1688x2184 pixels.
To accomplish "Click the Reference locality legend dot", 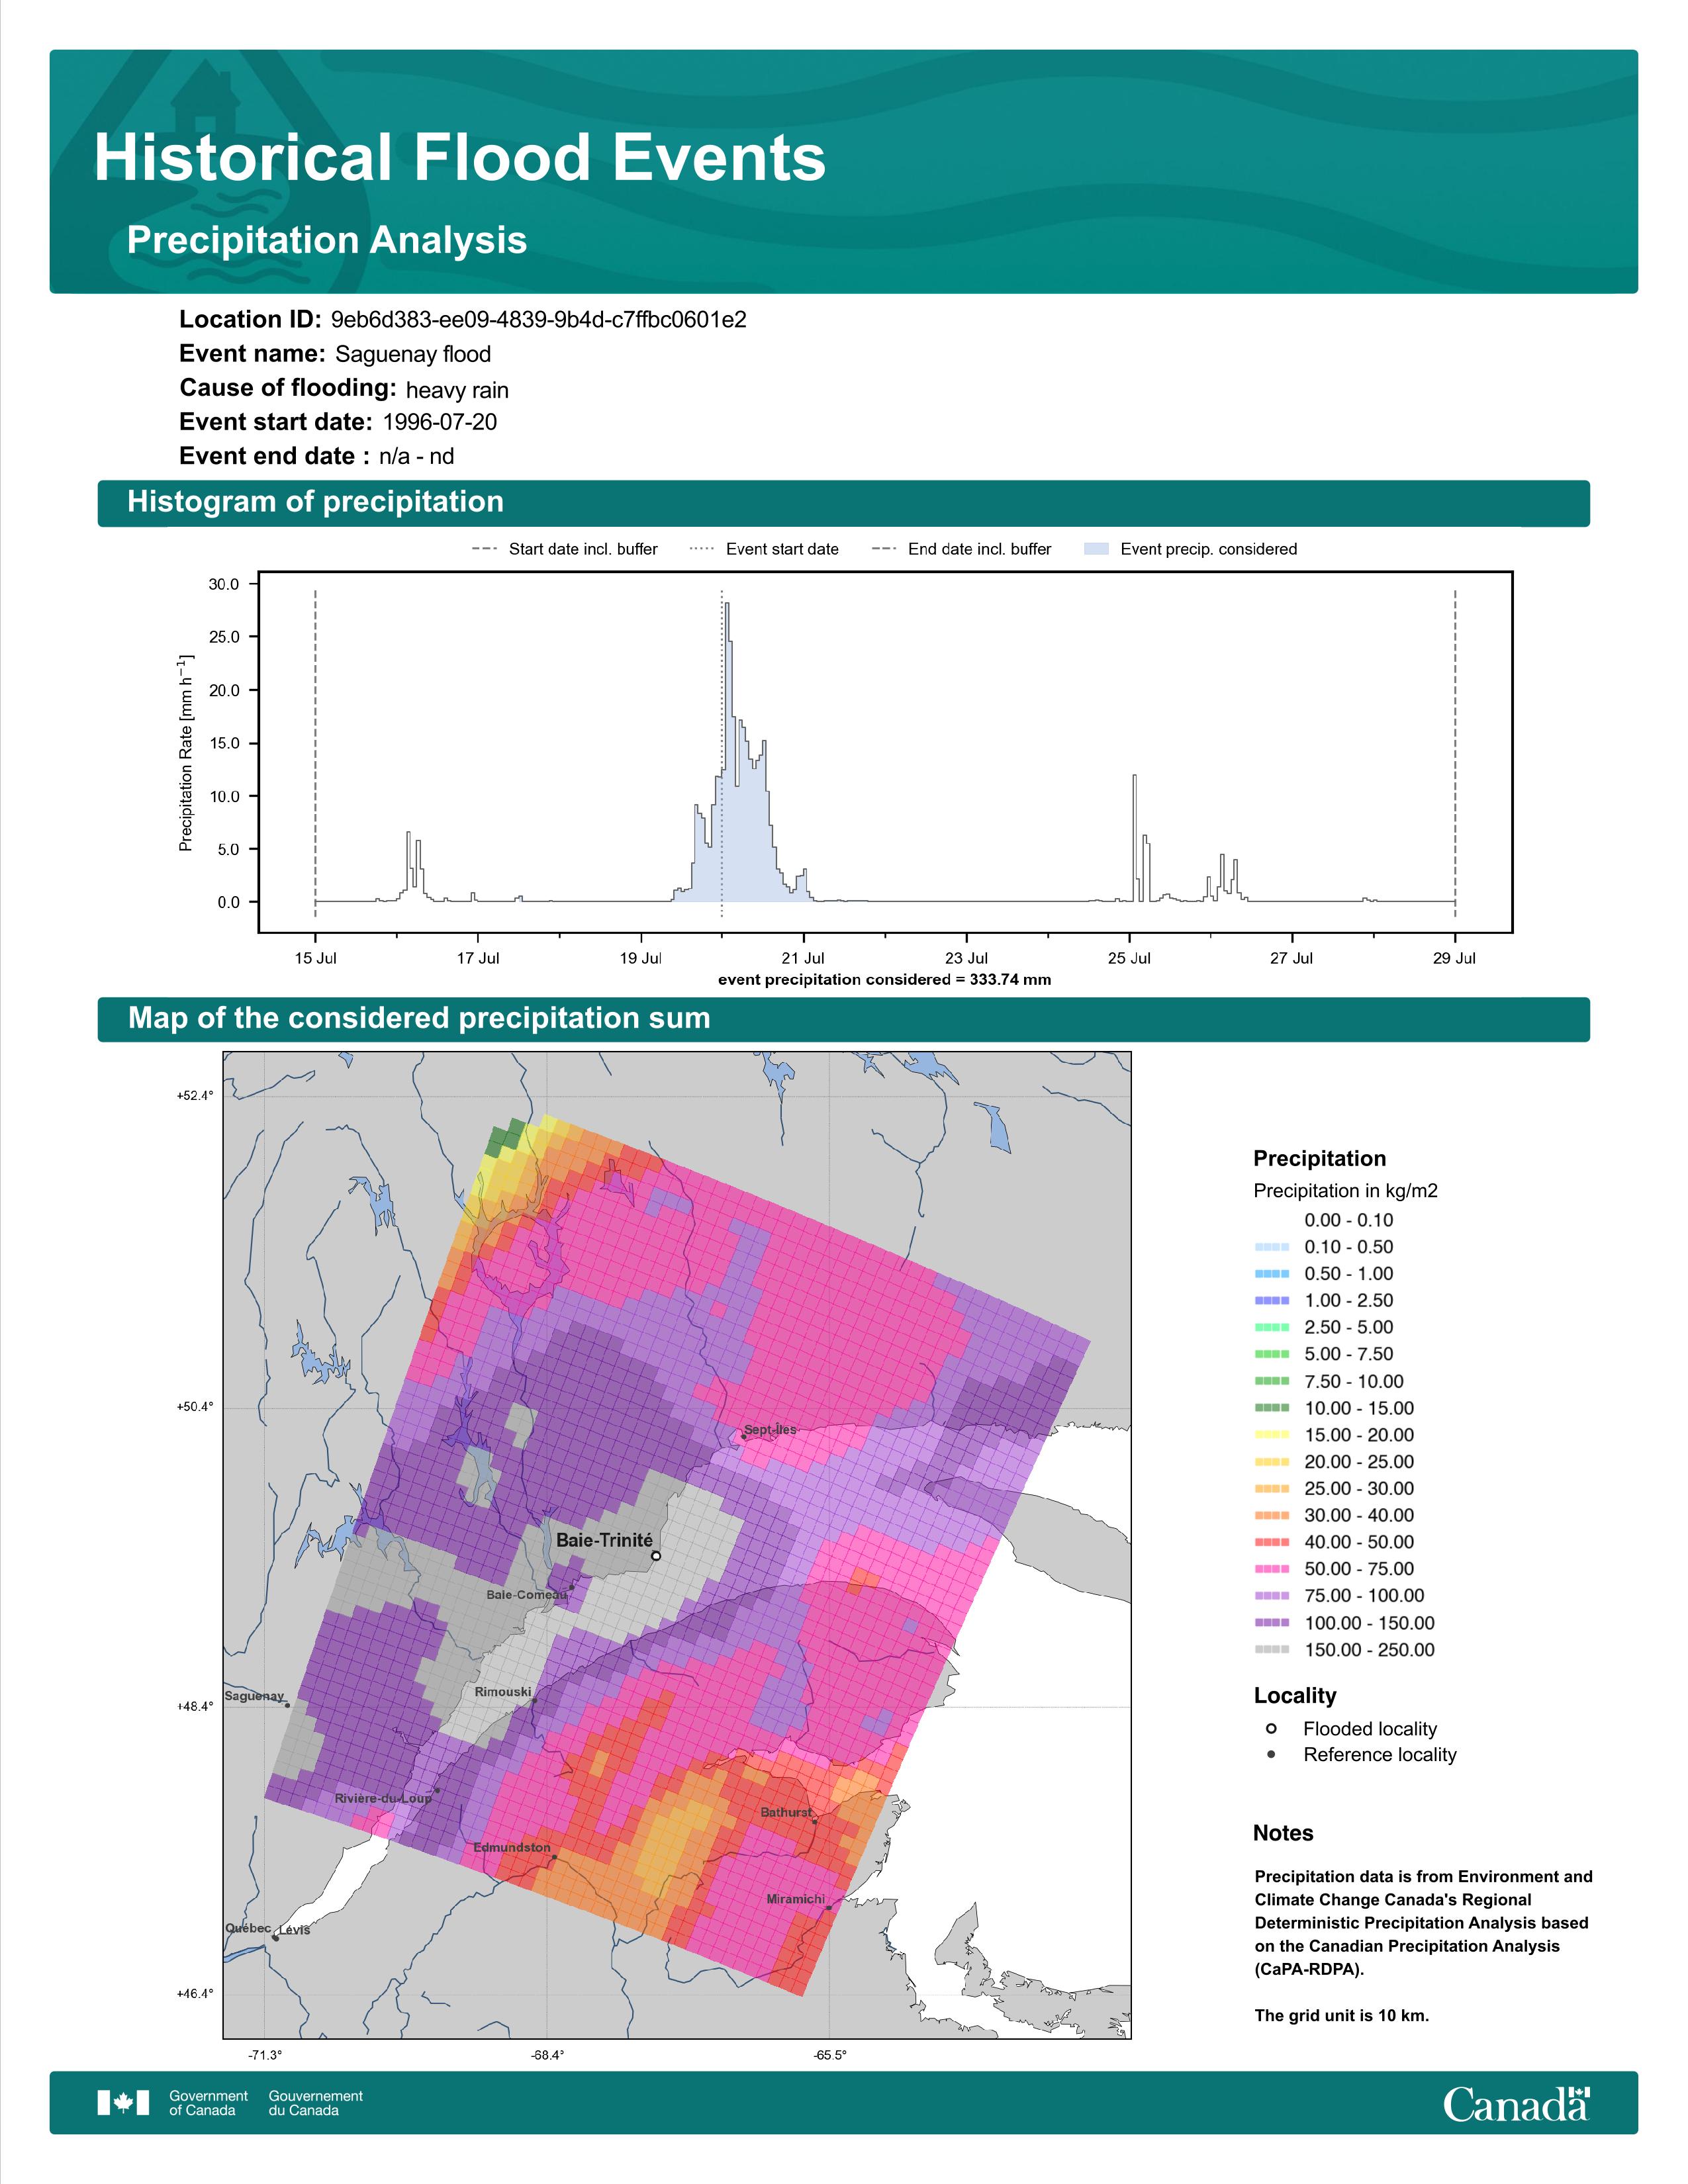I will coord(1271,1754).
